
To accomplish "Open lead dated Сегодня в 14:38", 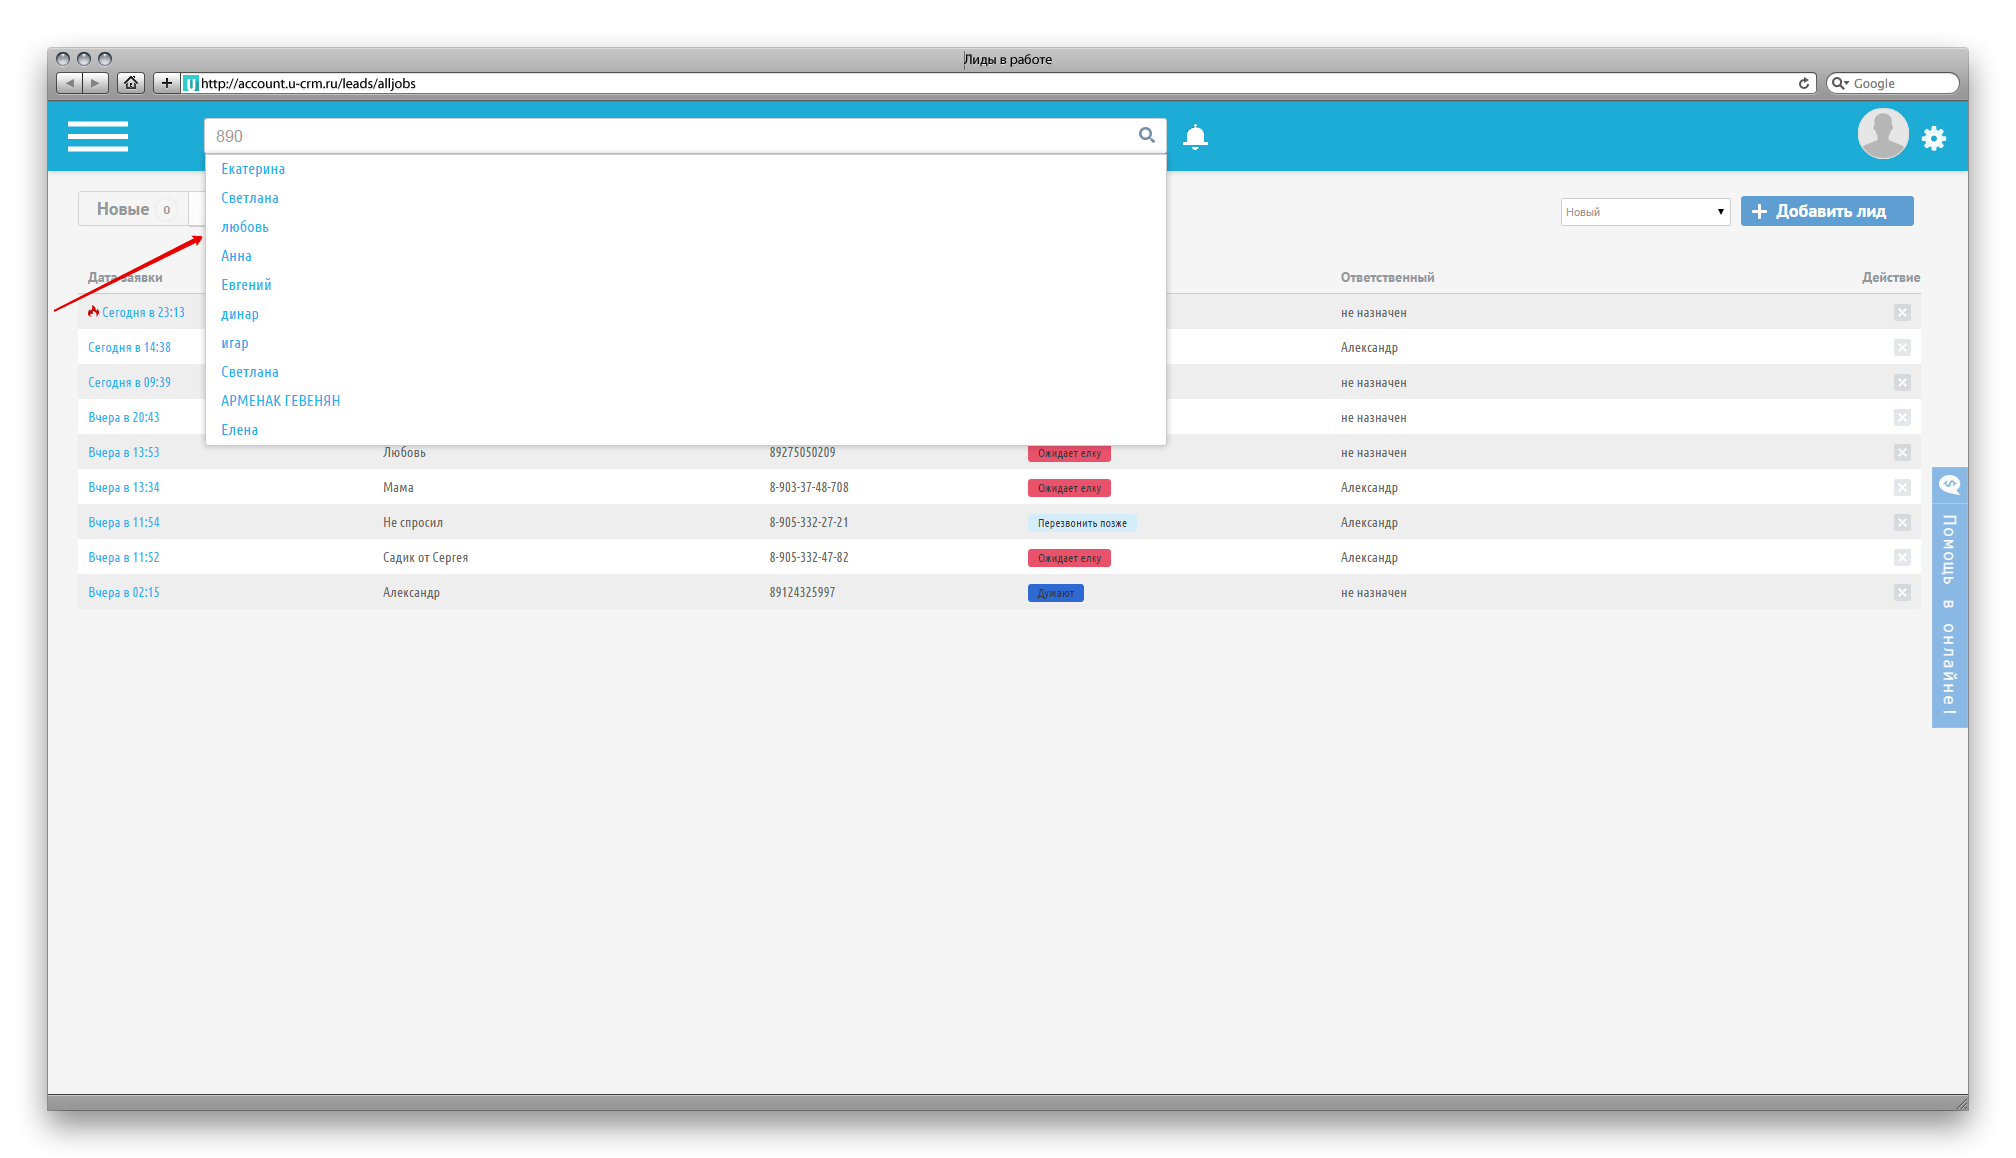I will coord(129,348).
